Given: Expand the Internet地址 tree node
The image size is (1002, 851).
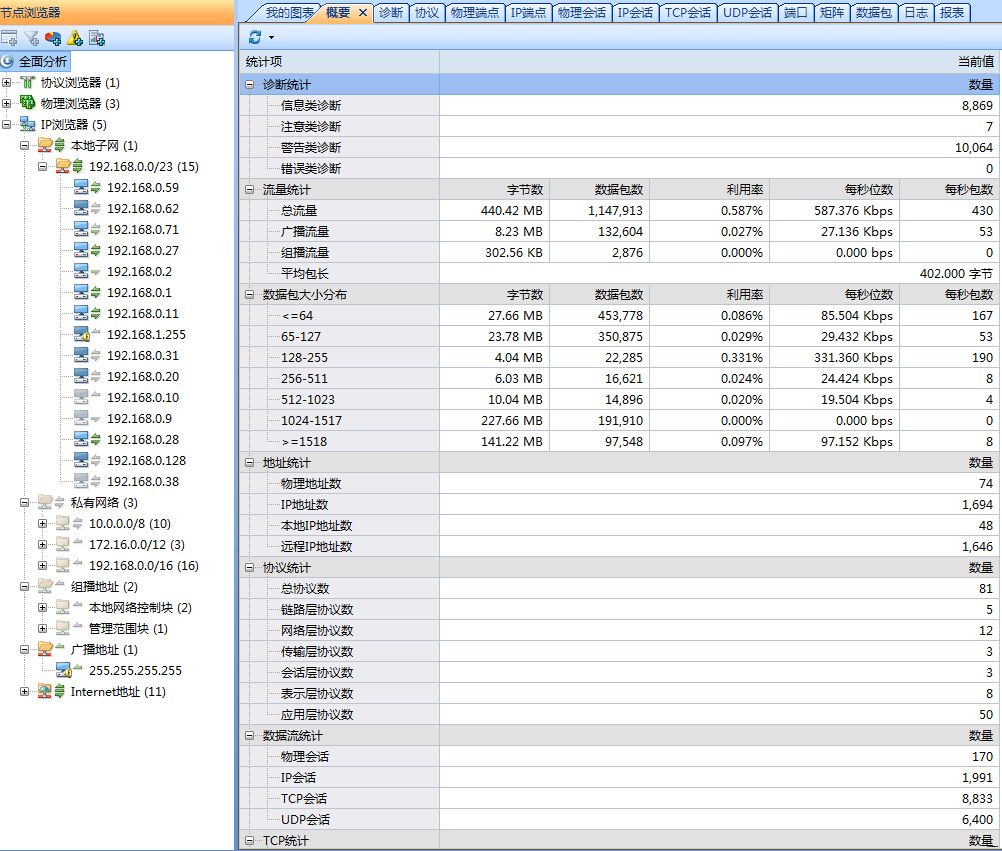Looking at the screenshot, I should pos(25,692).
